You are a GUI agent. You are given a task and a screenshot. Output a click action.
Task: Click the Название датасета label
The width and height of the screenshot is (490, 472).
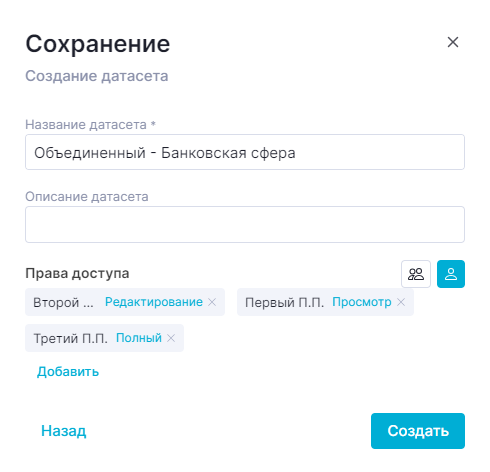[x=90, y=125]
